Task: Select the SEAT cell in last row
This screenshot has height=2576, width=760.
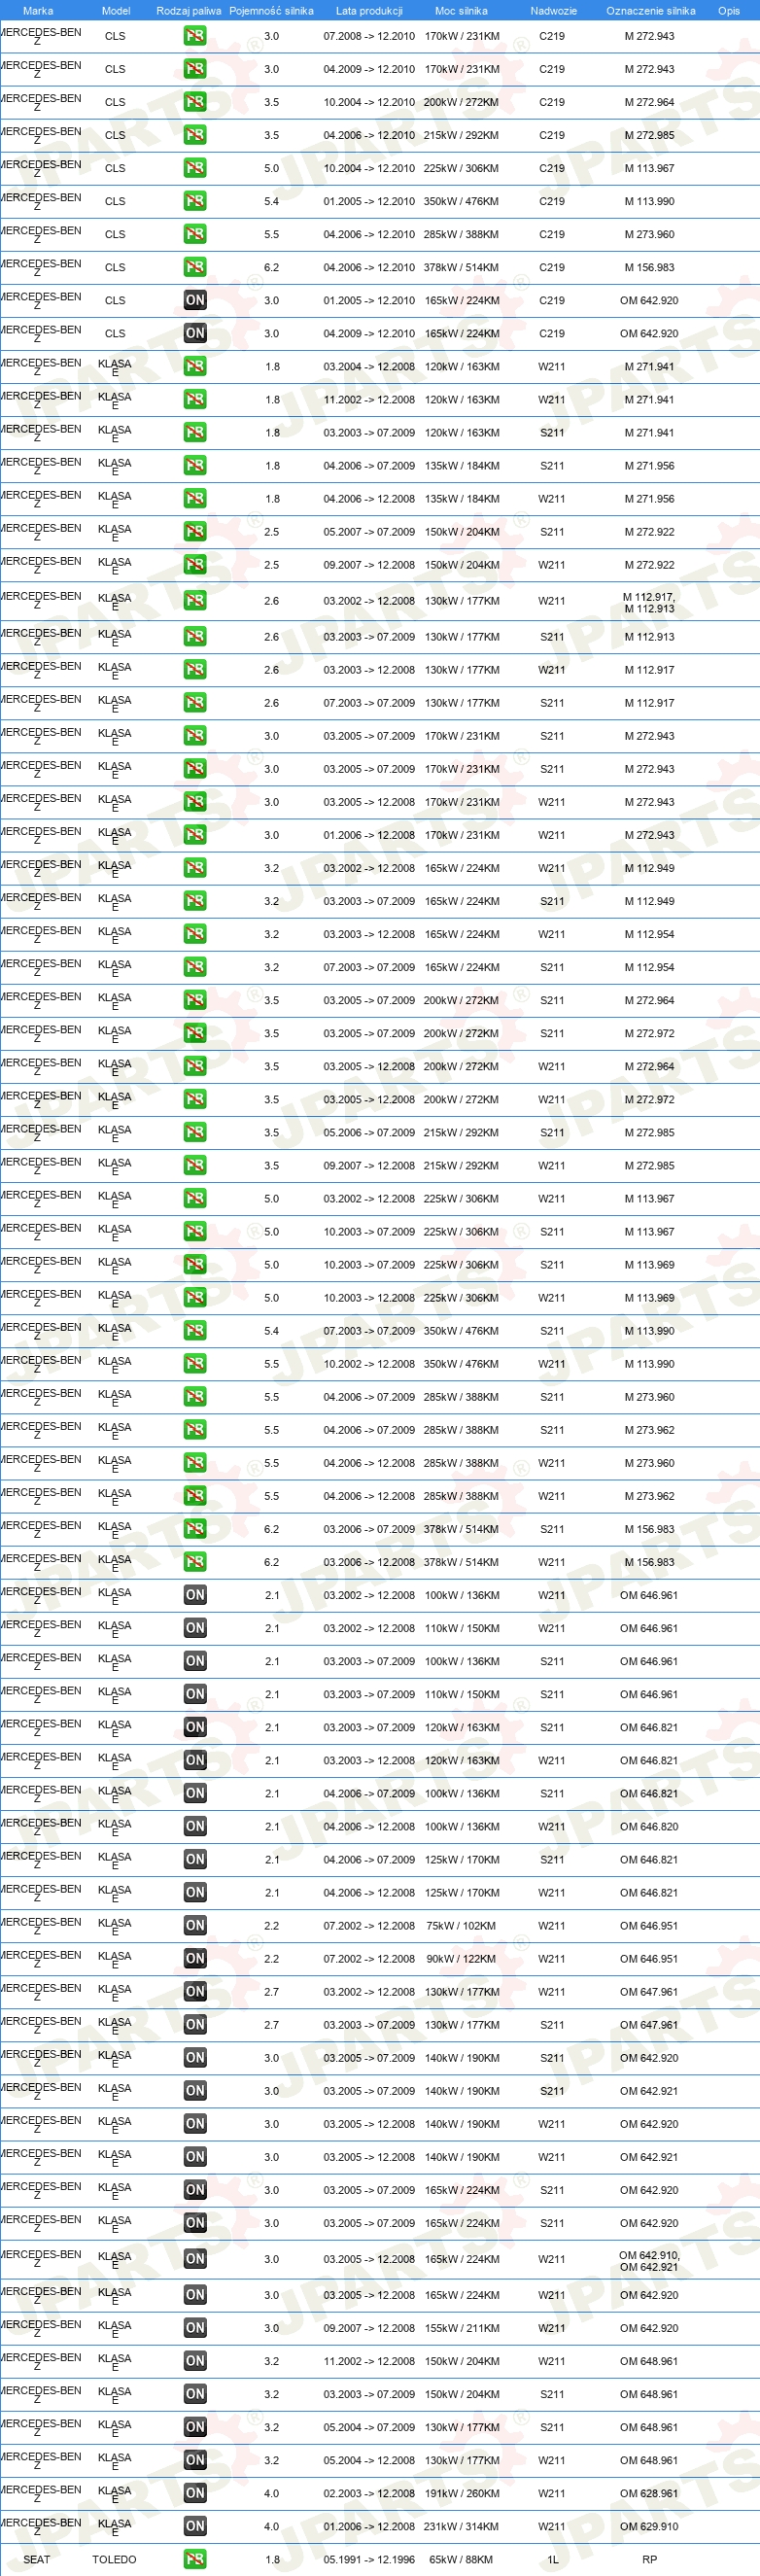Action: [x=37, y=2559]
